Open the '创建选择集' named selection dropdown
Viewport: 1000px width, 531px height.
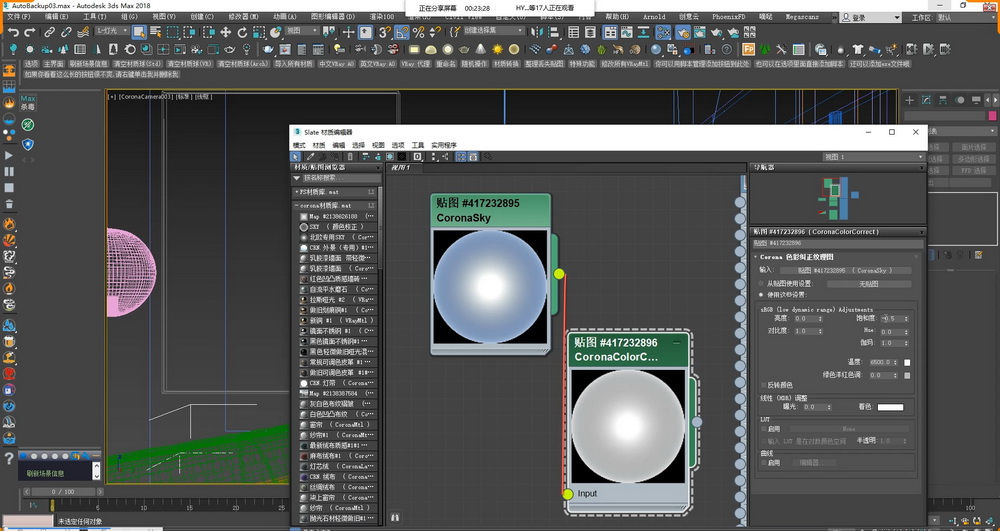click(x=494, y=31)
